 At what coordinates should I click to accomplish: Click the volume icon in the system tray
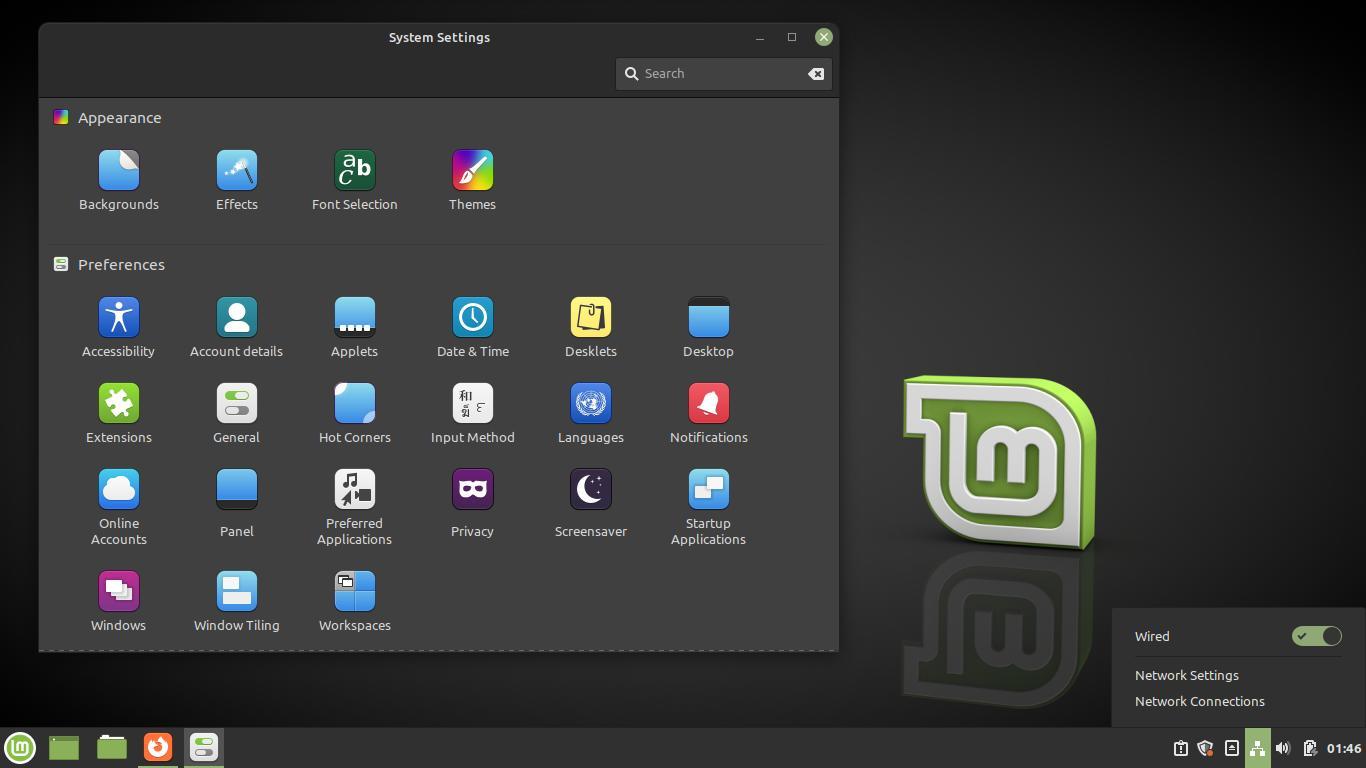point(1283,747)
